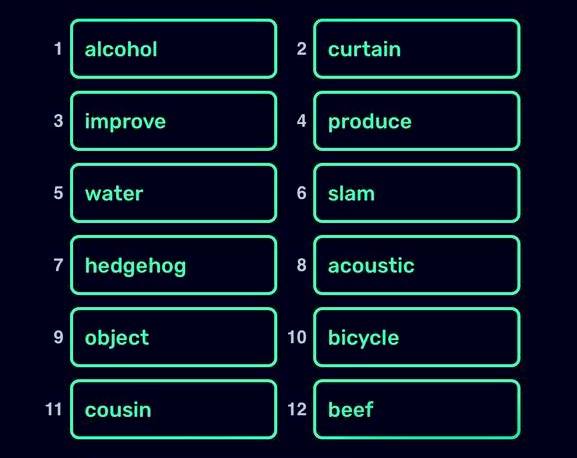Click the improve word box
The width and height of the screenshot is (577, 458).
point(173,121)
